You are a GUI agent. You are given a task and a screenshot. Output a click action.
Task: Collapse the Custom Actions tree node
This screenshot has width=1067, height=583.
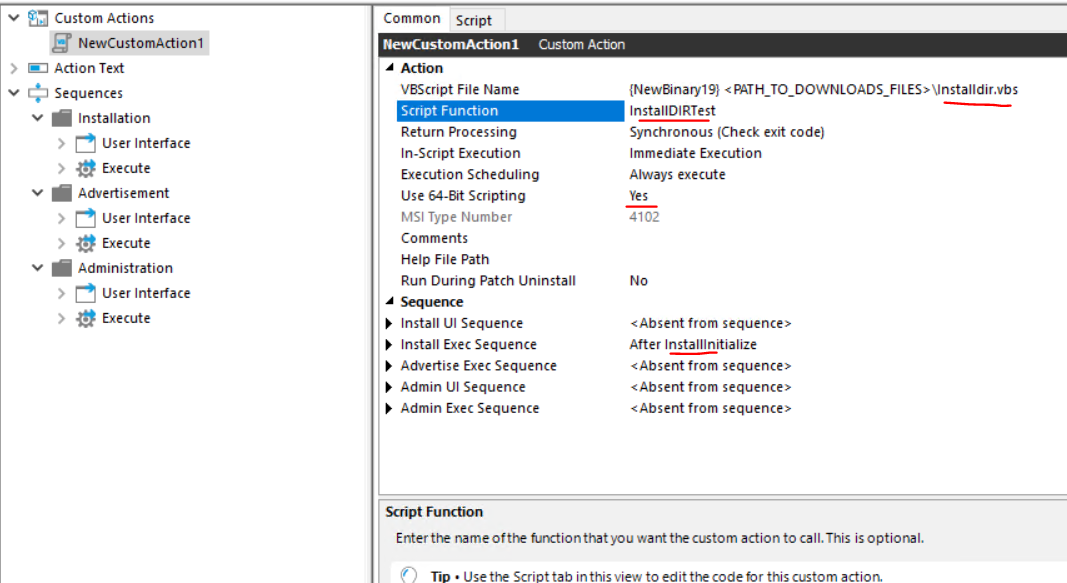coord(13,18)
